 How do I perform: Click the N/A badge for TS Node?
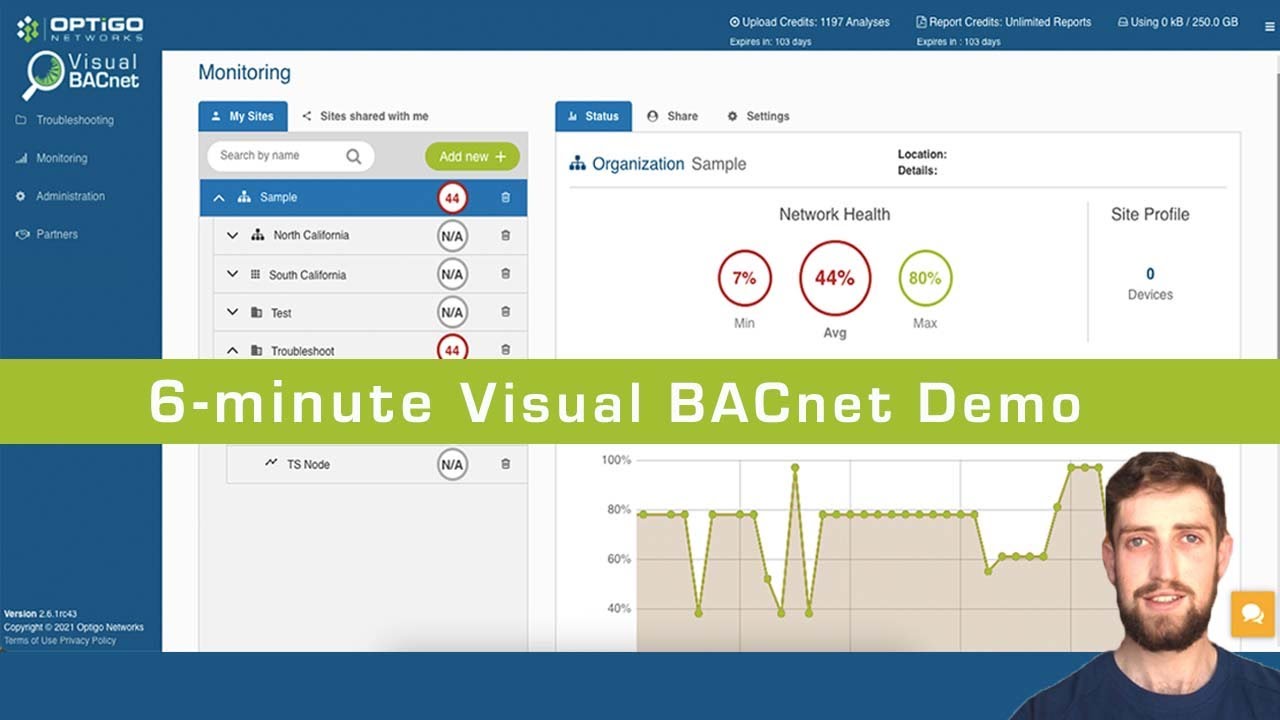[452, 464]
